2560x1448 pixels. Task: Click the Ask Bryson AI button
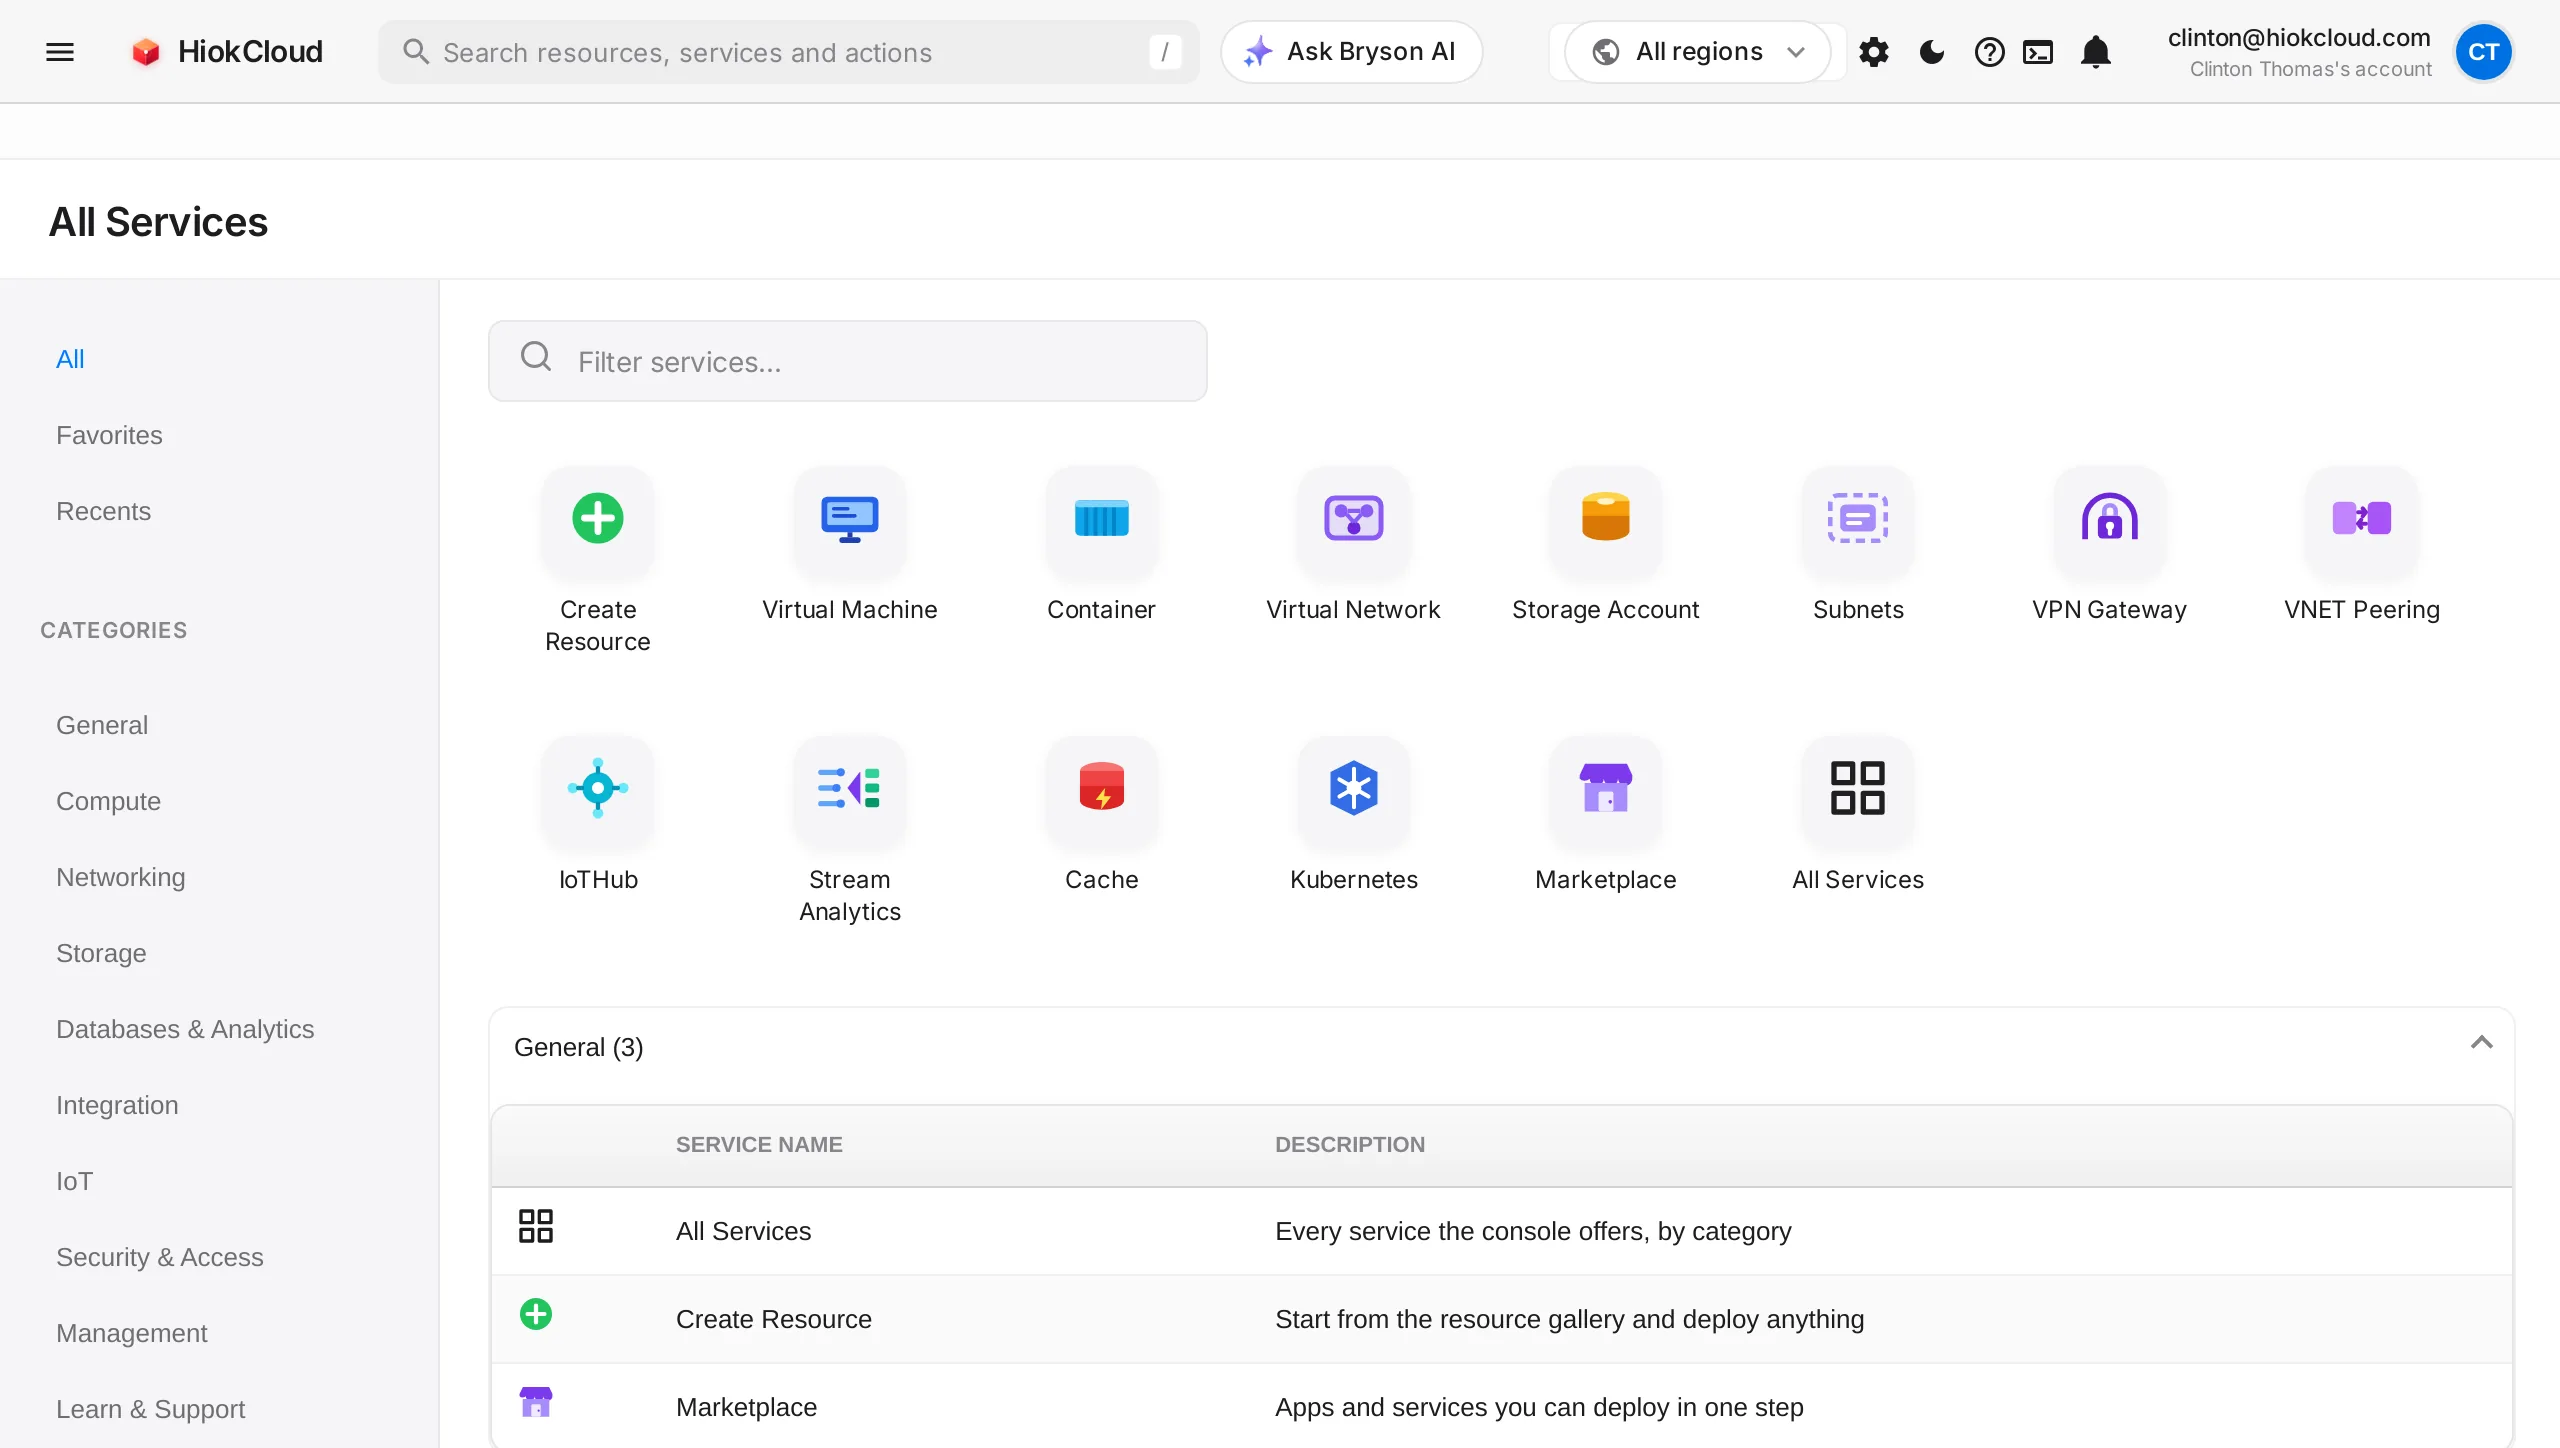coord(1351,52)
